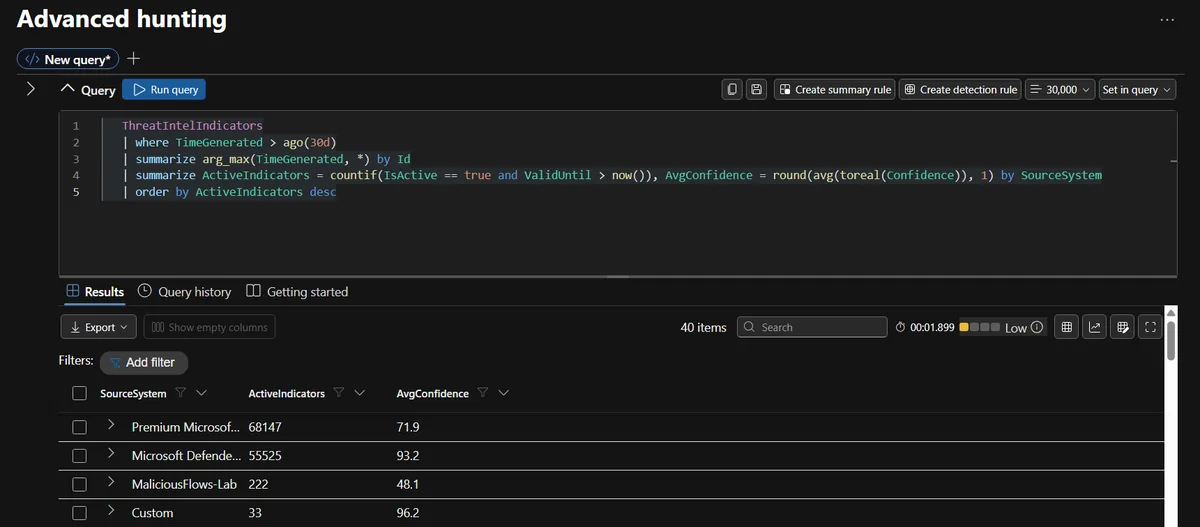This screenshot has width=1200, height=527.
Task: Open the AvgConfidence column menu chevron
Action: coord(504,393)
